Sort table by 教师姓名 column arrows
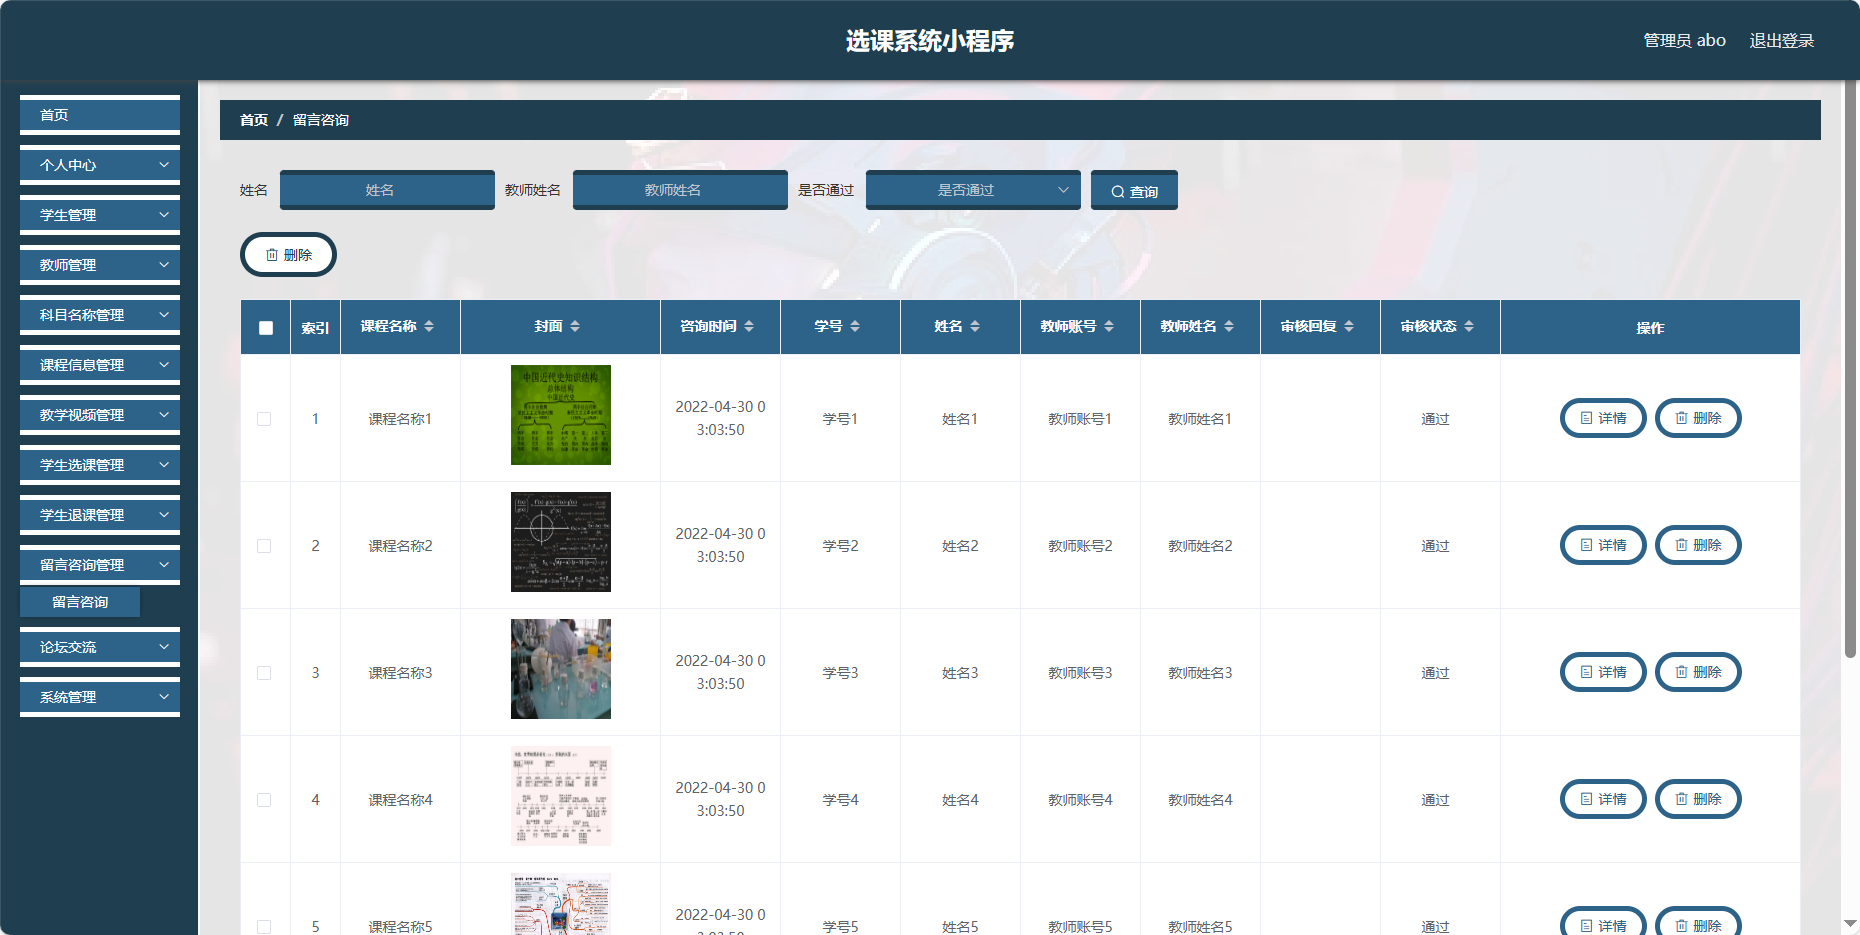Screen dimensions: 1860x935 1229,326
